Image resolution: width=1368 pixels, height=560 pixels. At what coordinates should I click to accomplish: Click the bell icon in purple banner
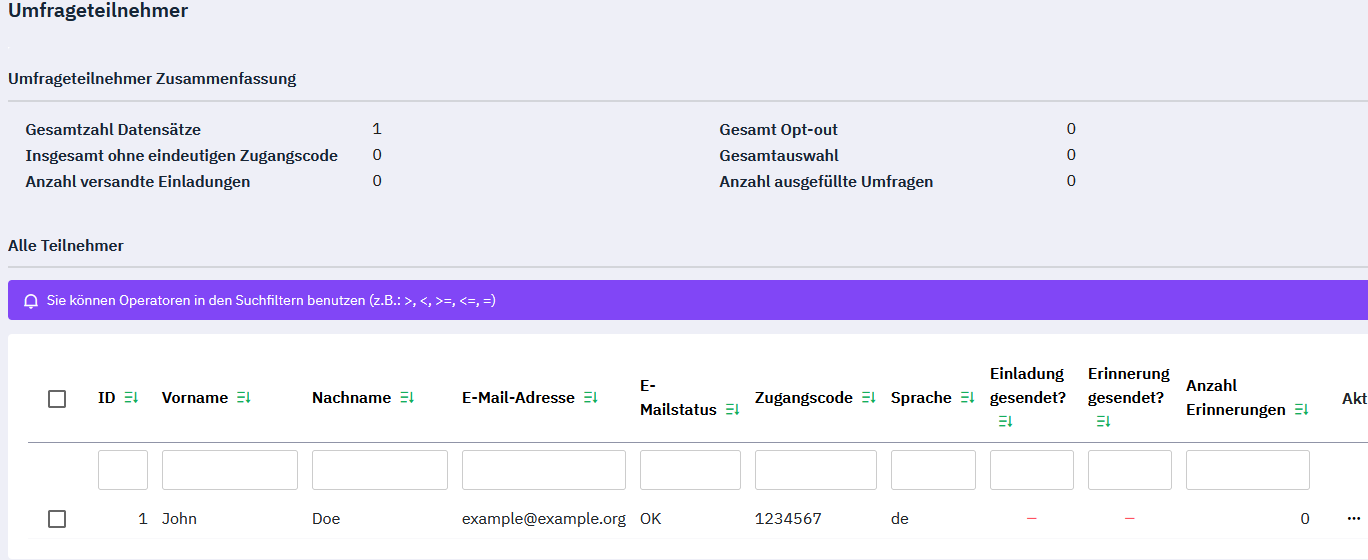tap(31, 301)
